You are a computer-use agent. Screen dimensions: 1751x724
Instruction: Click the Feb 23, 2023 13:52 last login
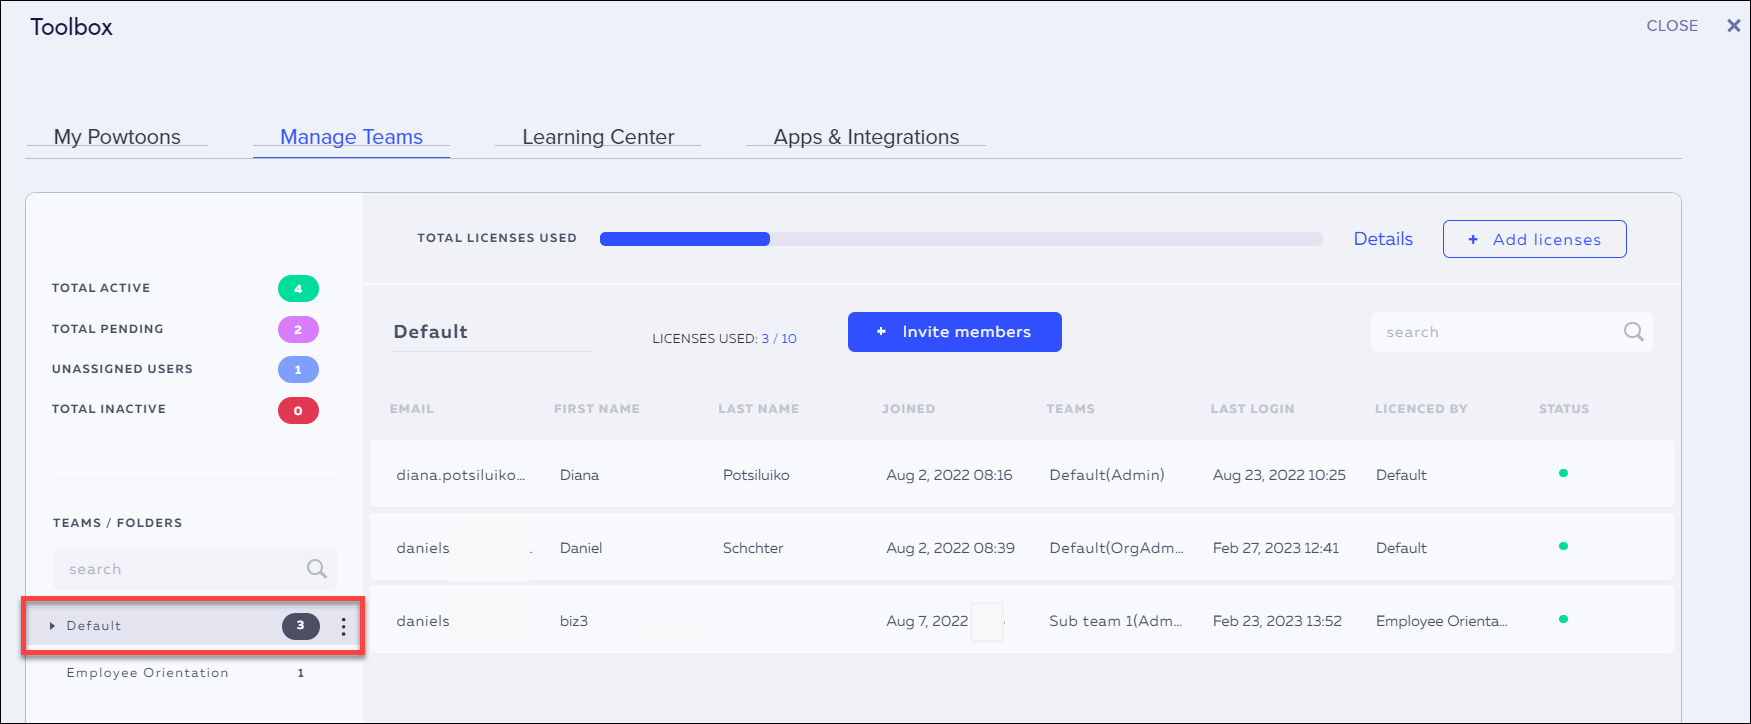[x=1277, y=621]
